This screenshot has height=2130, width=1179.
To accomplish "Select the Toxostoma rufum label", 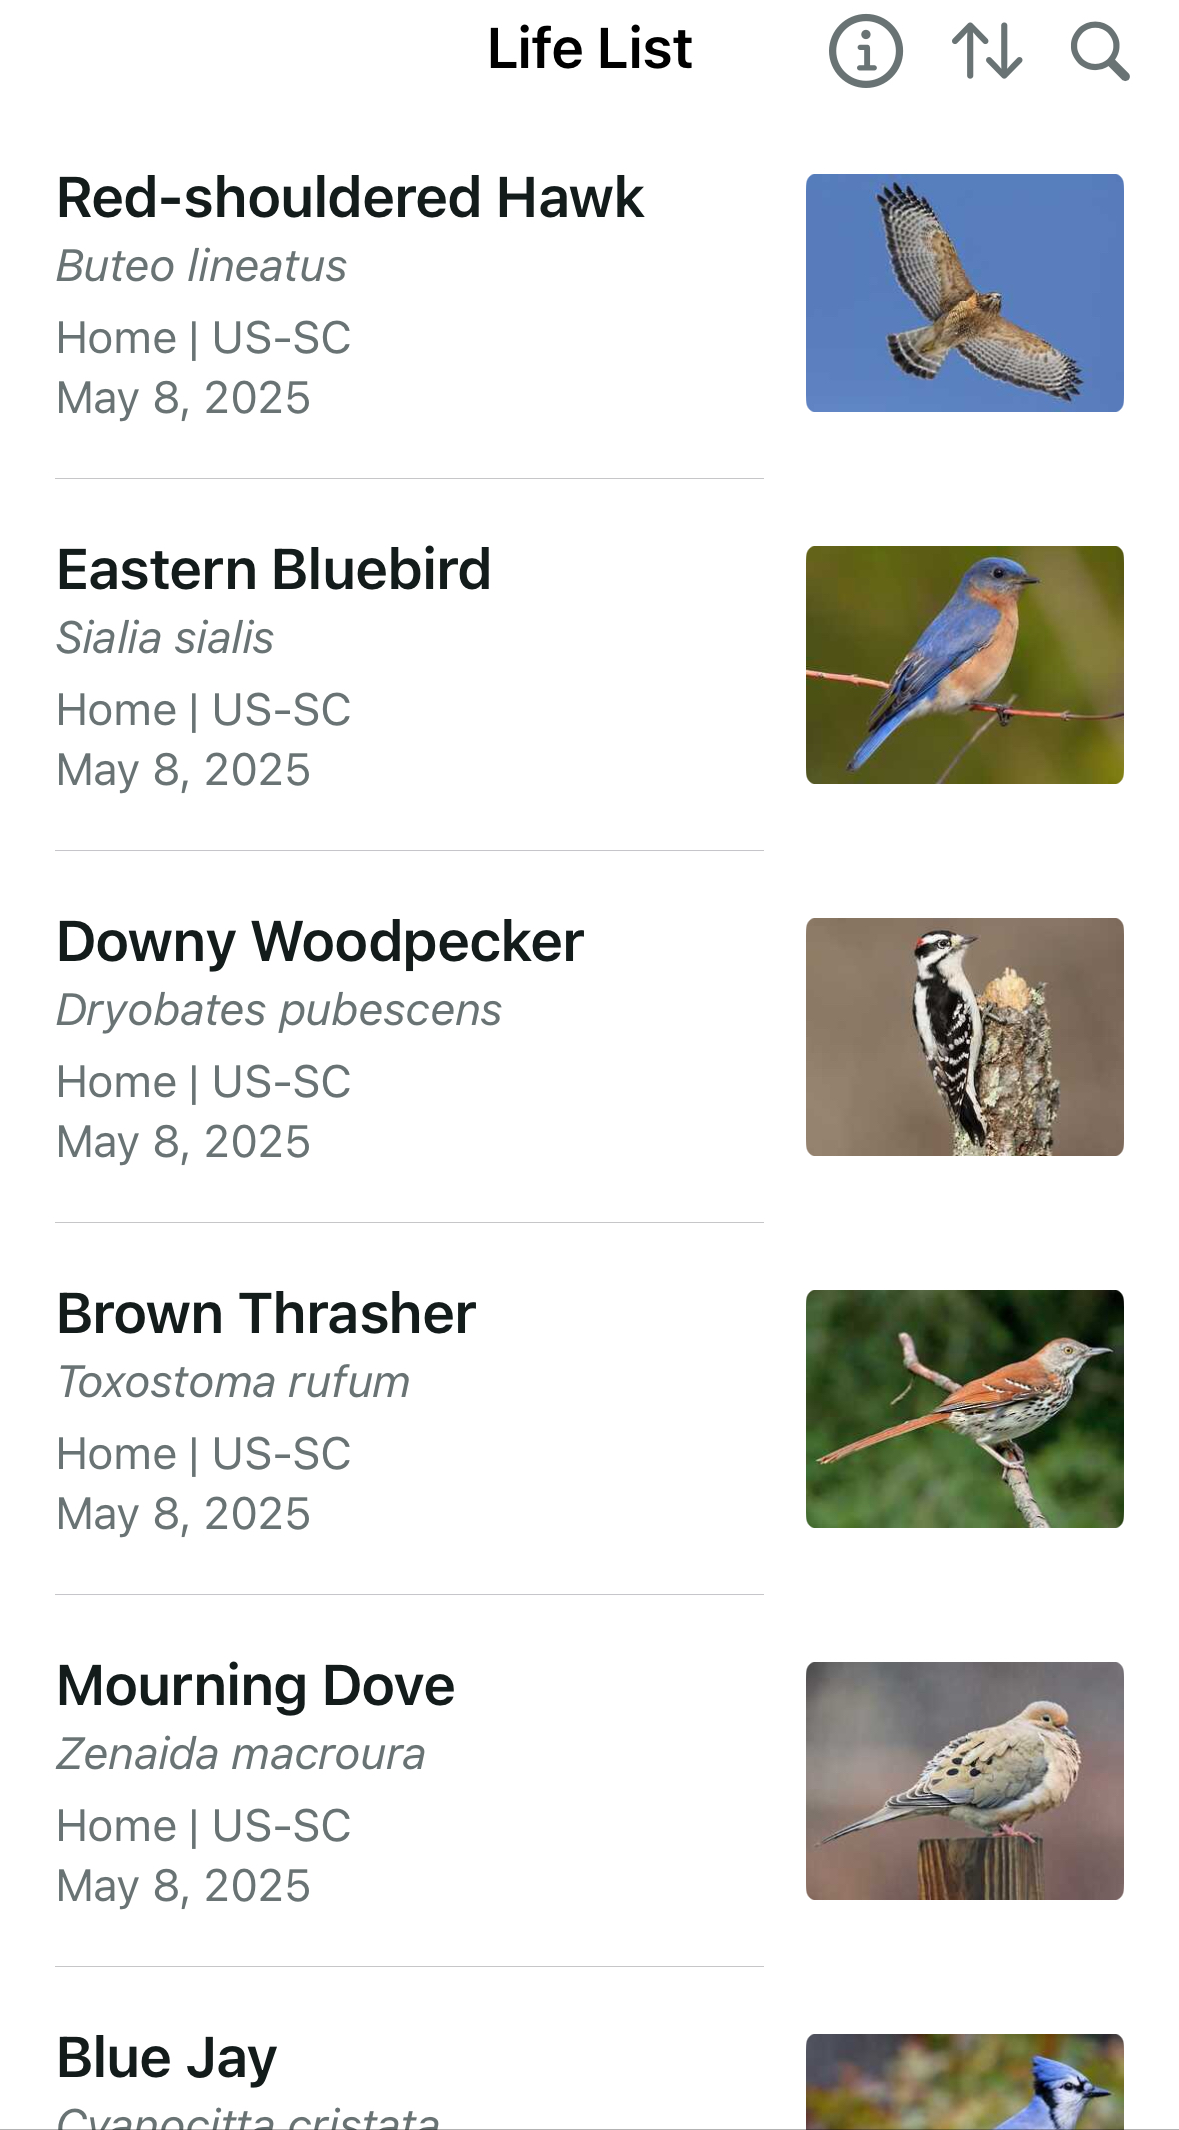I will click(x=234, y=1382).
